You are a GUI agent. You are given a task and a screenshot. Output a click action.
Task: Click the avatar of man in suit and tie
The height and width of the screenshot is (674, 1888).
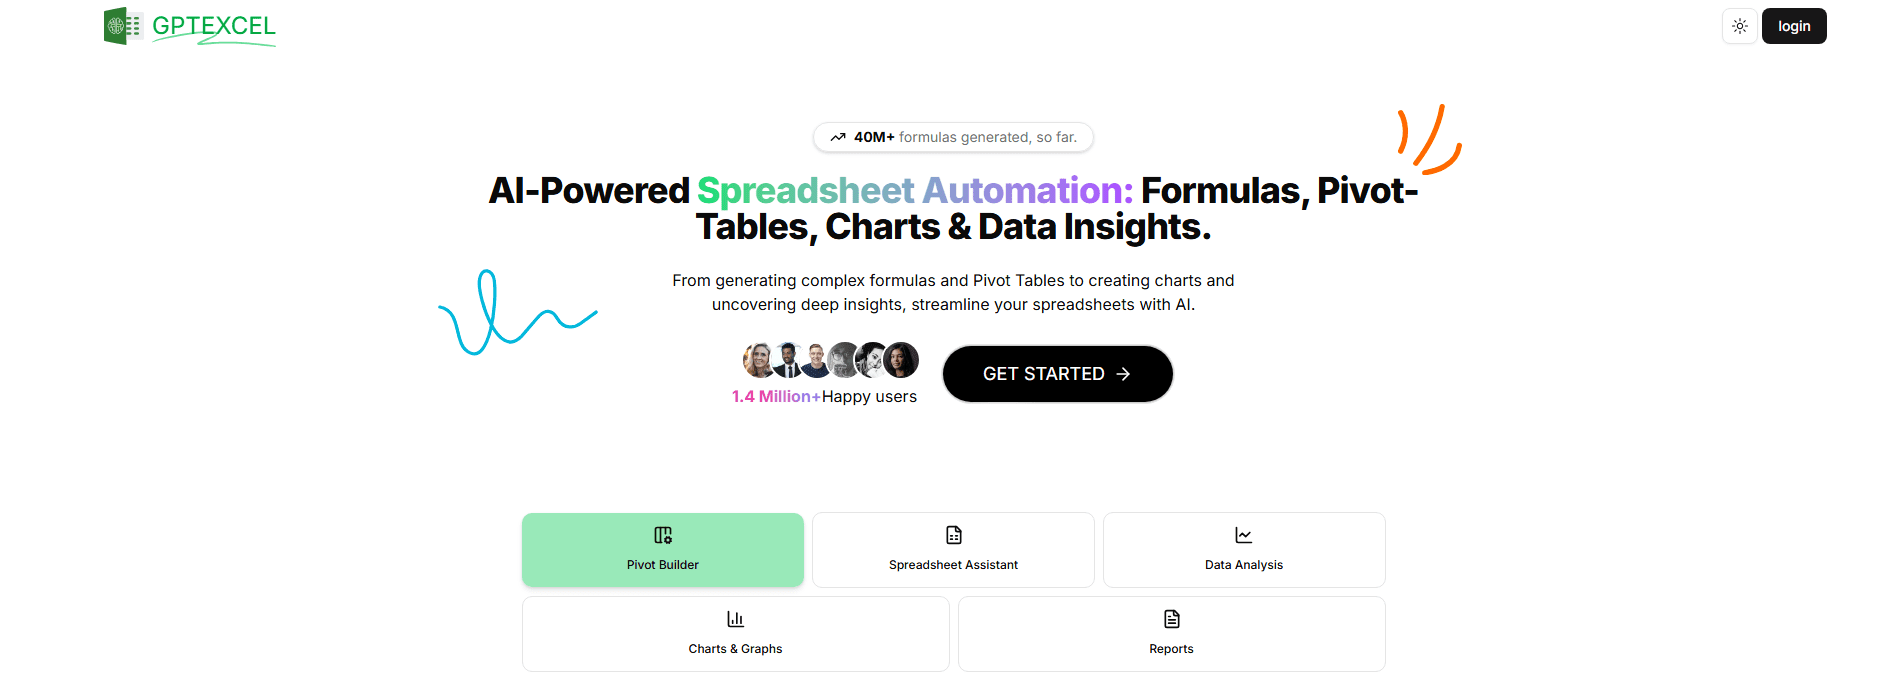coord(787,360)
